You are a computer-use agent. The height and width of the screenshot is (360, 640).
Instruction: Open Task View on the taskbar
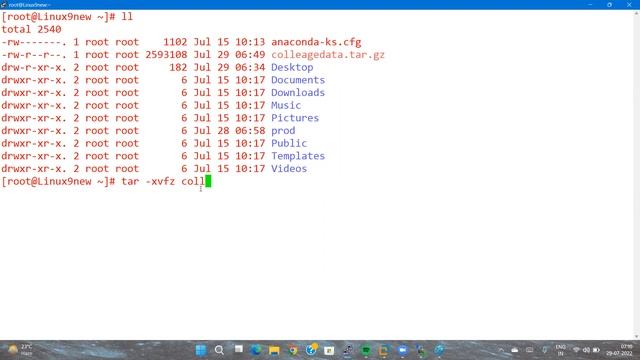(238, 349)
